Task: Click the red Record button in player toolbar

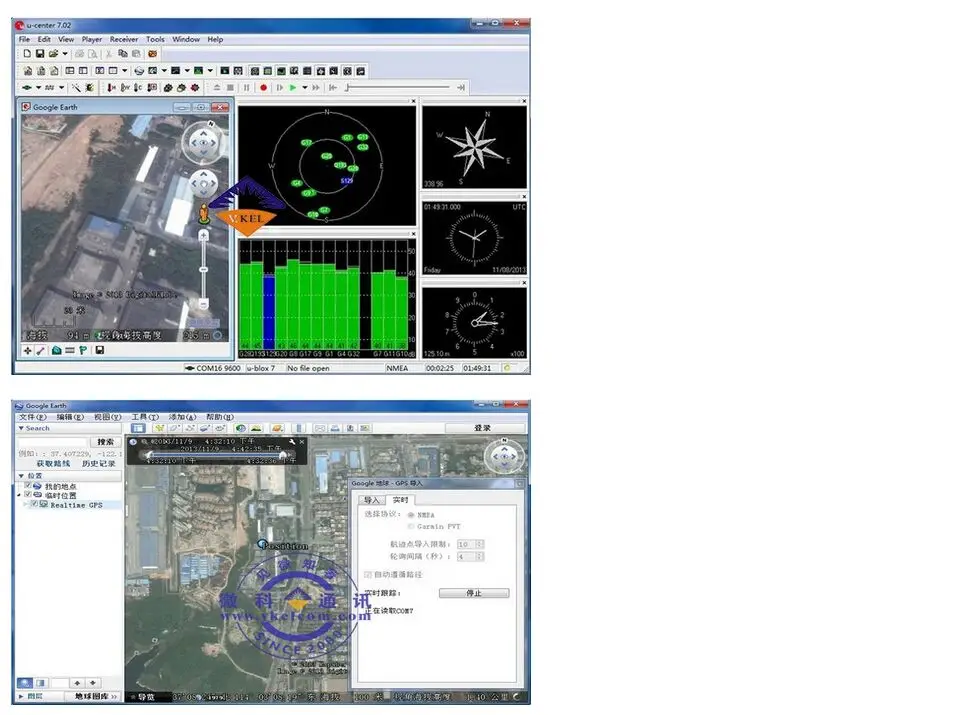Action: coord(264,88)
